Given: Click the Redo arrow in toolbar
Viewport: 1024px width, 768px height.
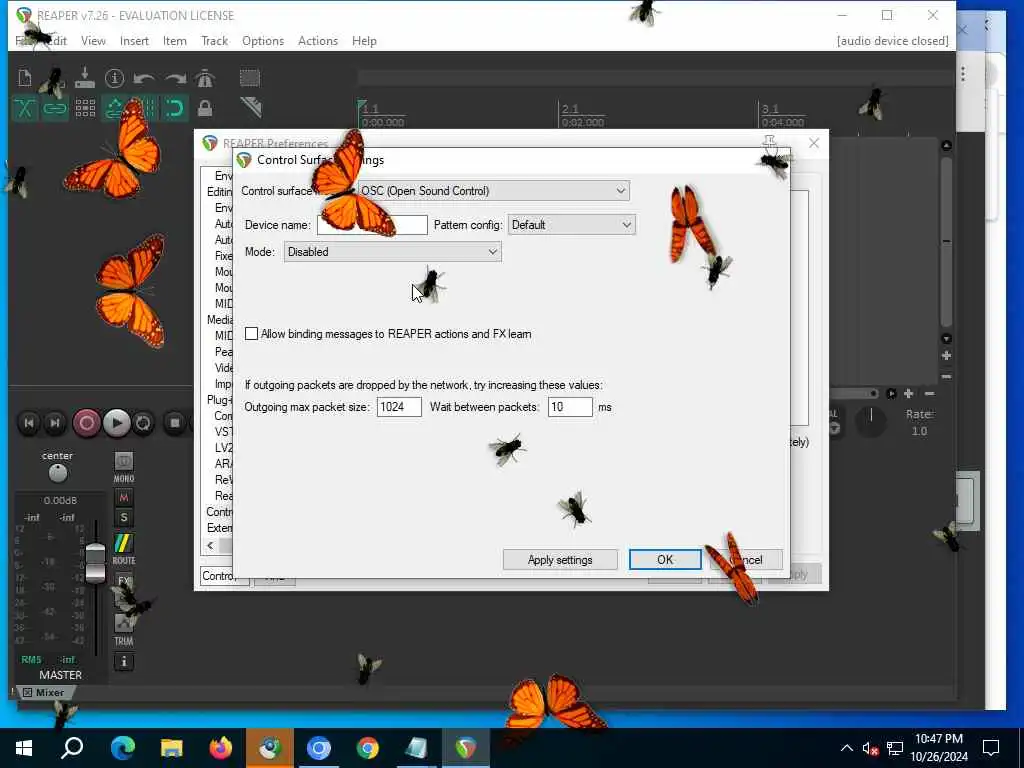Looking at the screenshot, I should pyautogui.click(x=175, y=78).
